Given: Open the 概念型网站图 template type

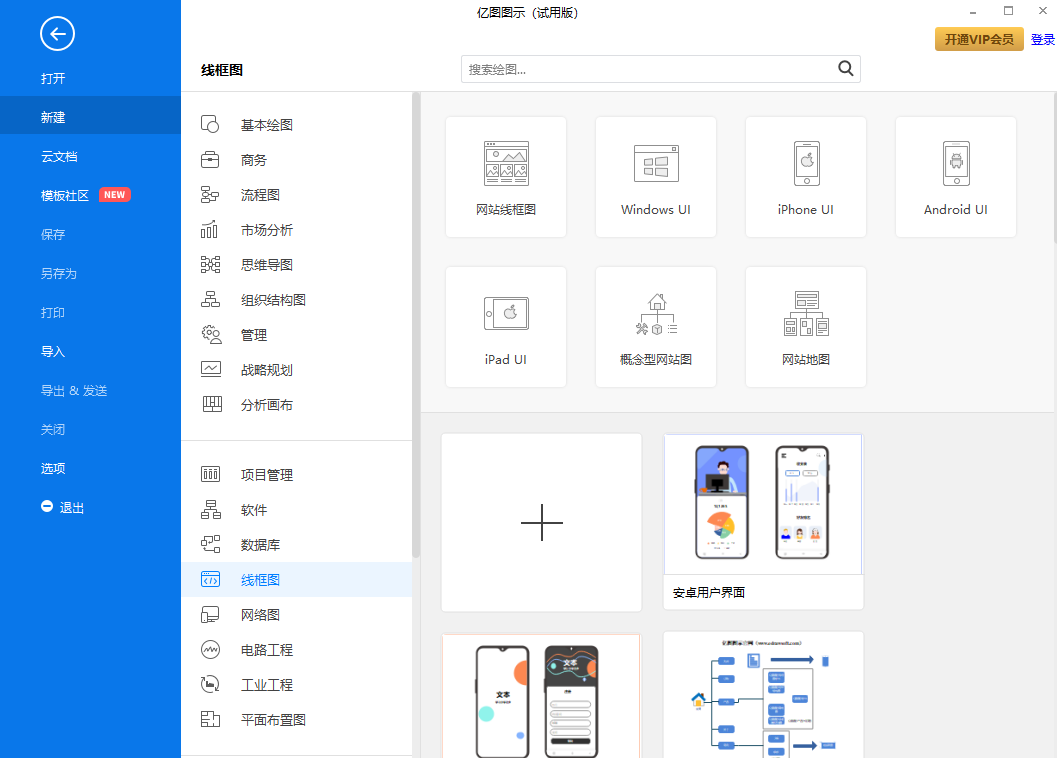Looking at the screenshot, I should 656,327.
